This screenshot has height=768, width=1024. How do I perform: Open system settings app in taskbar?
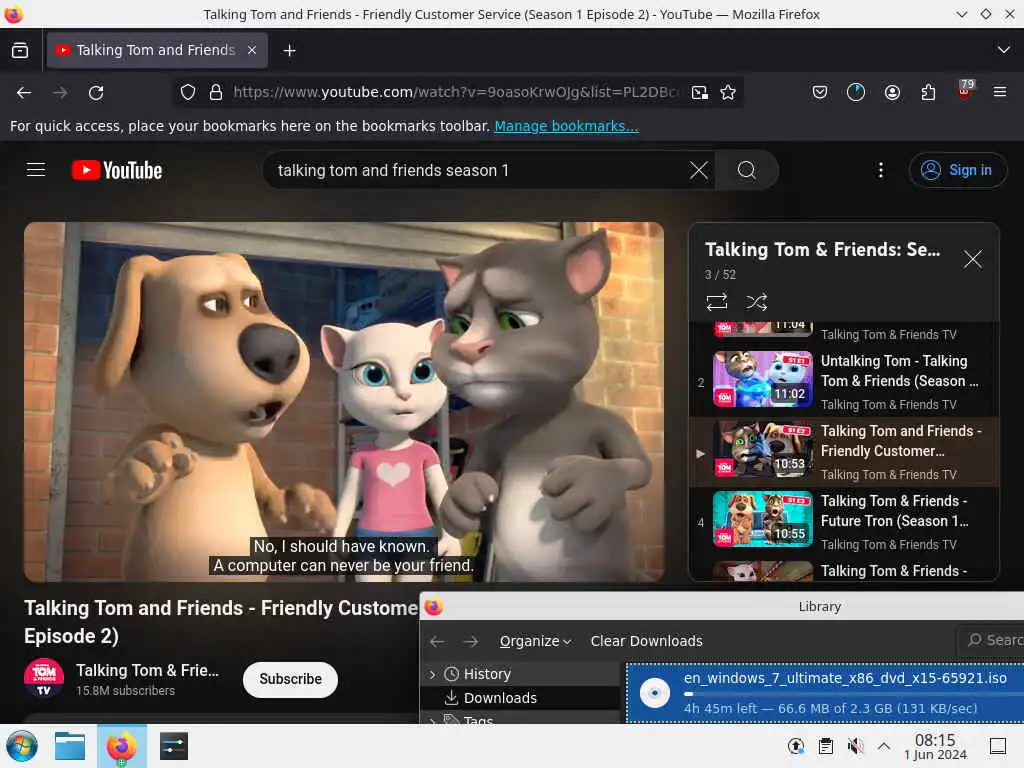pos(173,746)
